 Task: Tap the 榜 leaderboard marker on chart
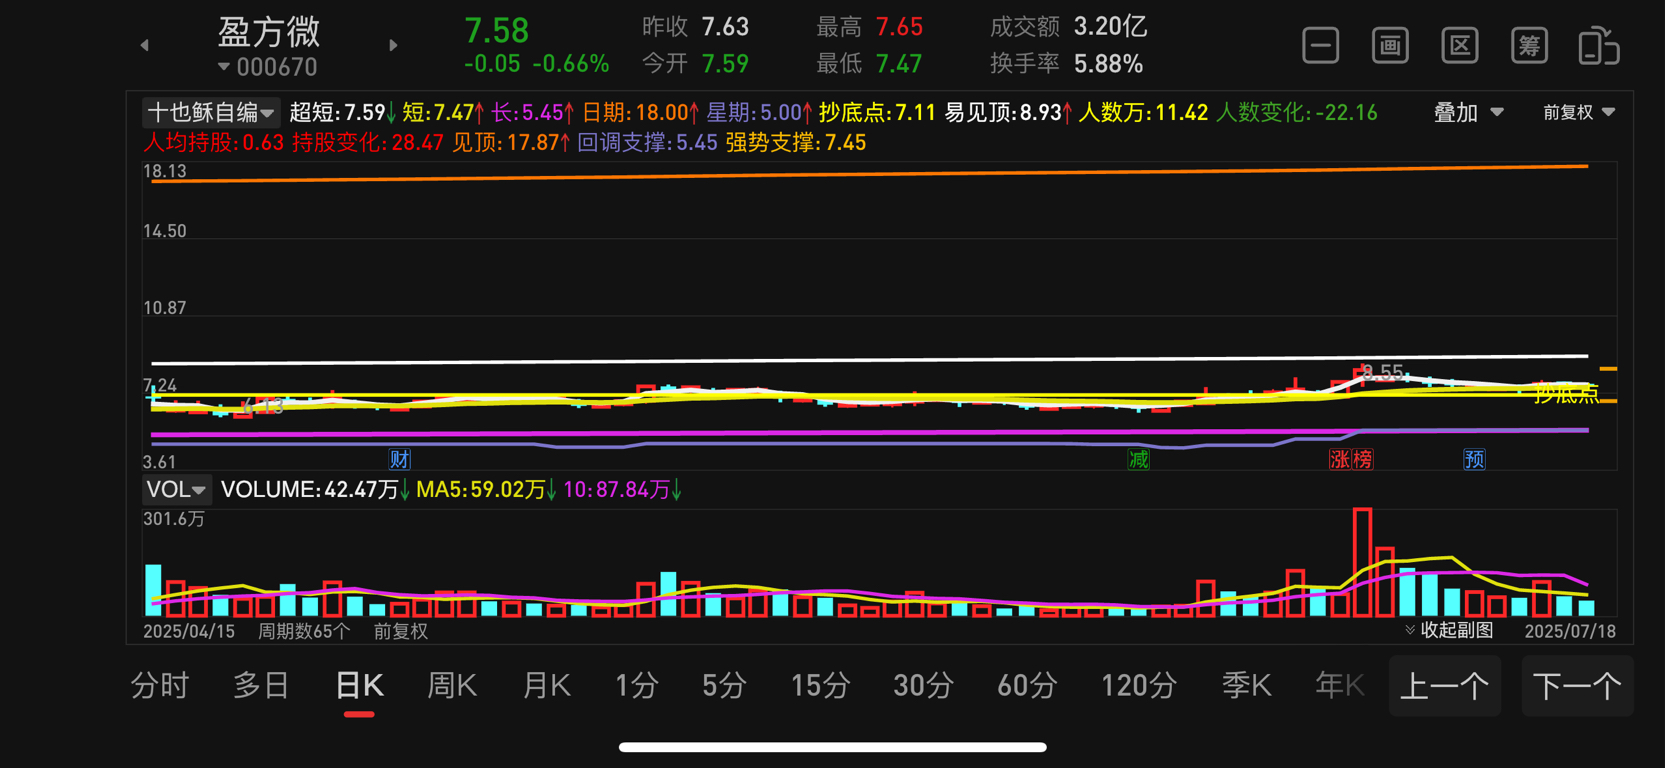1362,459
